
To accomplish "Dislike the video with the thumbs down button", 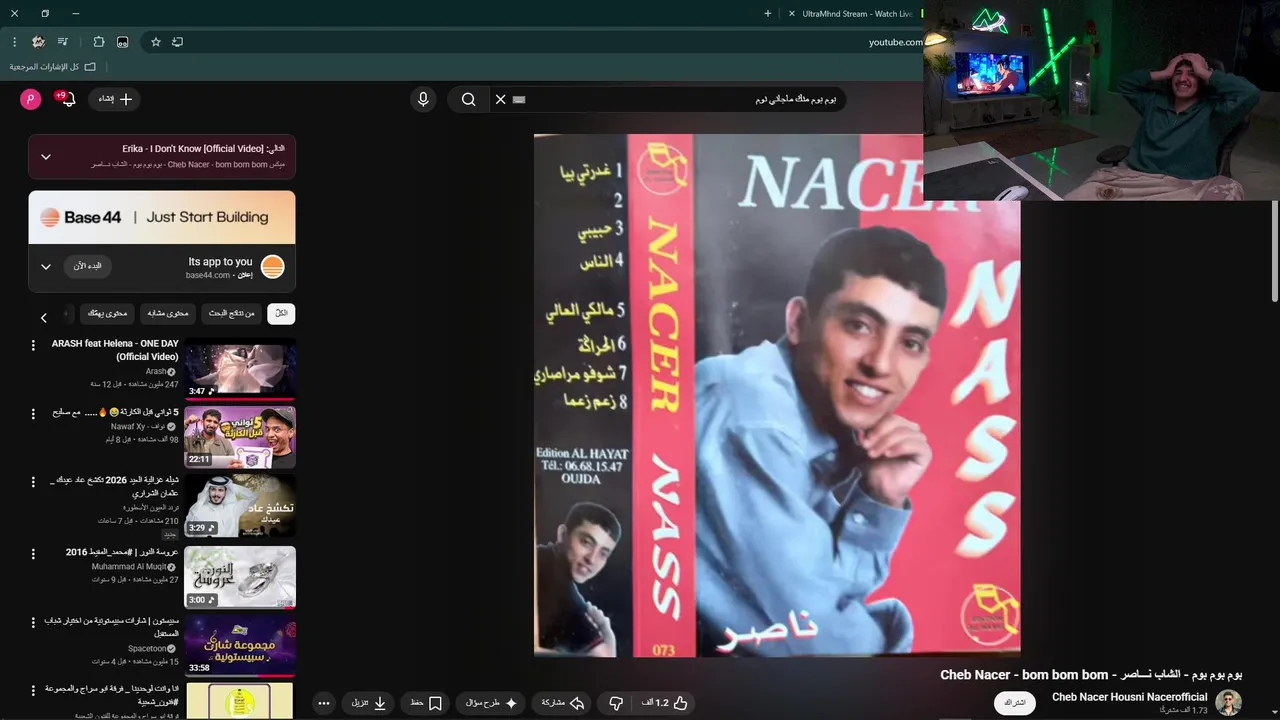I will point(616,703).
